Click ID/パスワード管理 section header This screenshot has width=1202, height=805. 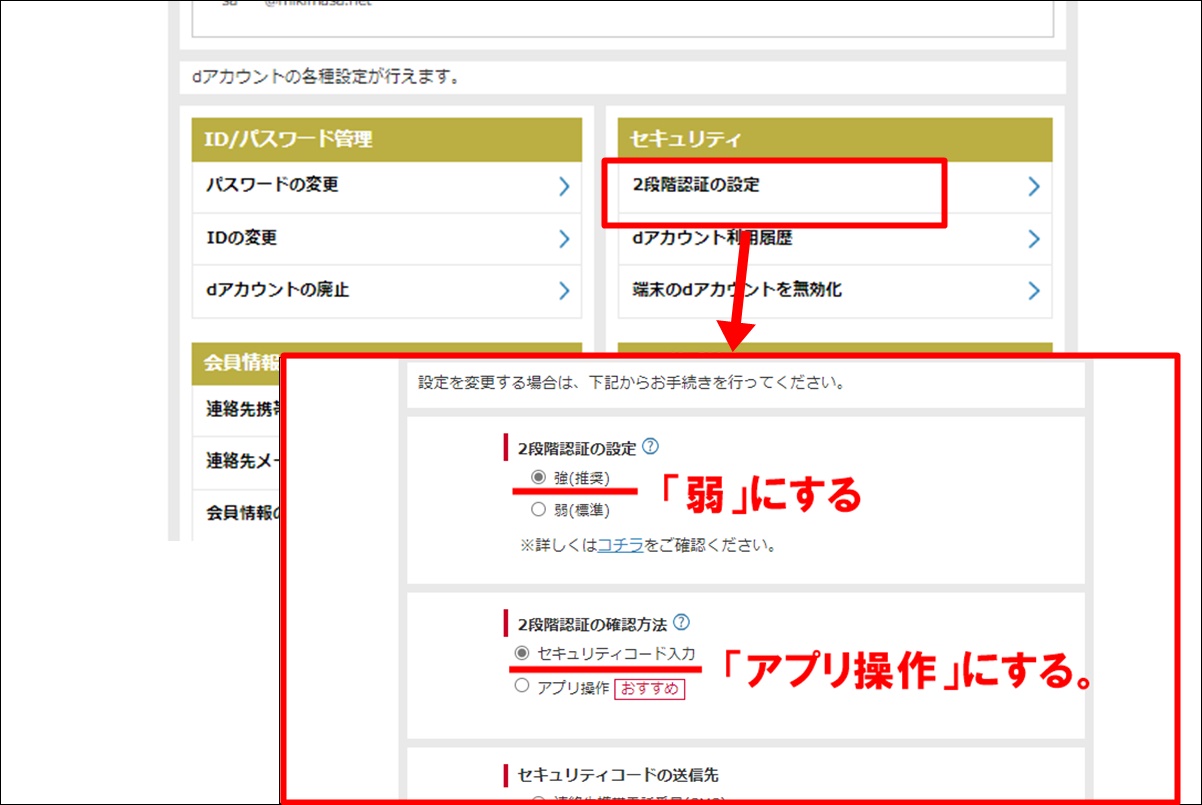point(386,140)
